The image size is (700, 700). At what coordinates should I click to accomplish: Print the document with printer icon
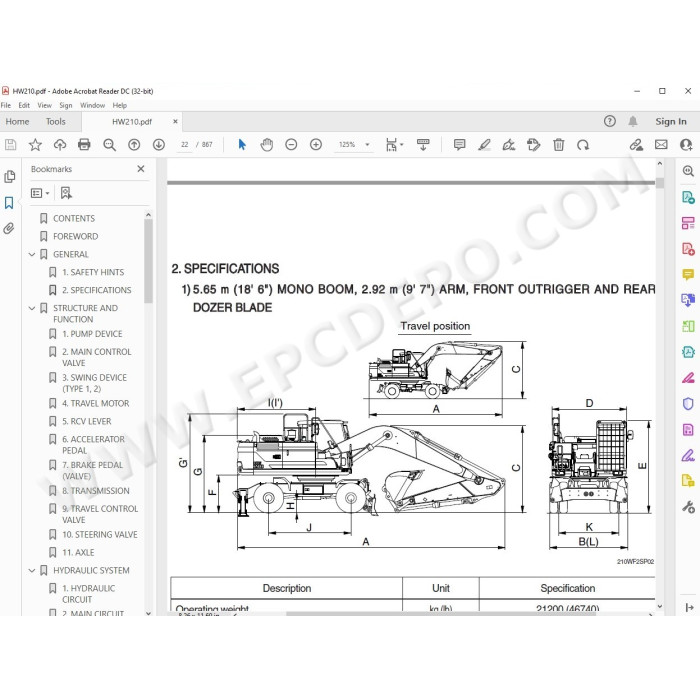click(84, 145)
